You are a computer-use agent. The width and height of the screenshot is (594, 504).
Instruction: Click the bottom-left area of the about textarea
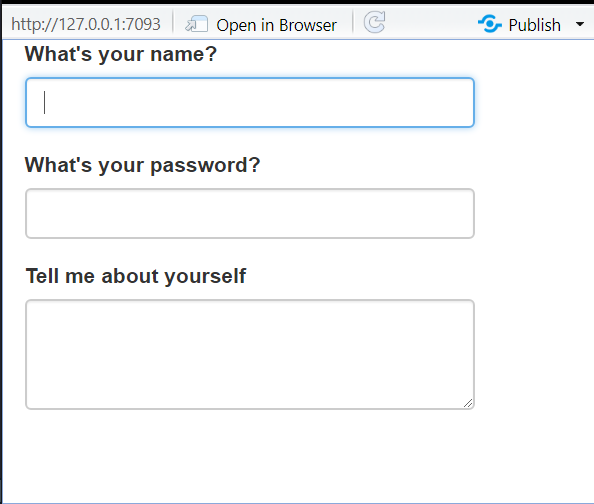pyautogui.click(x=45, y=394)
